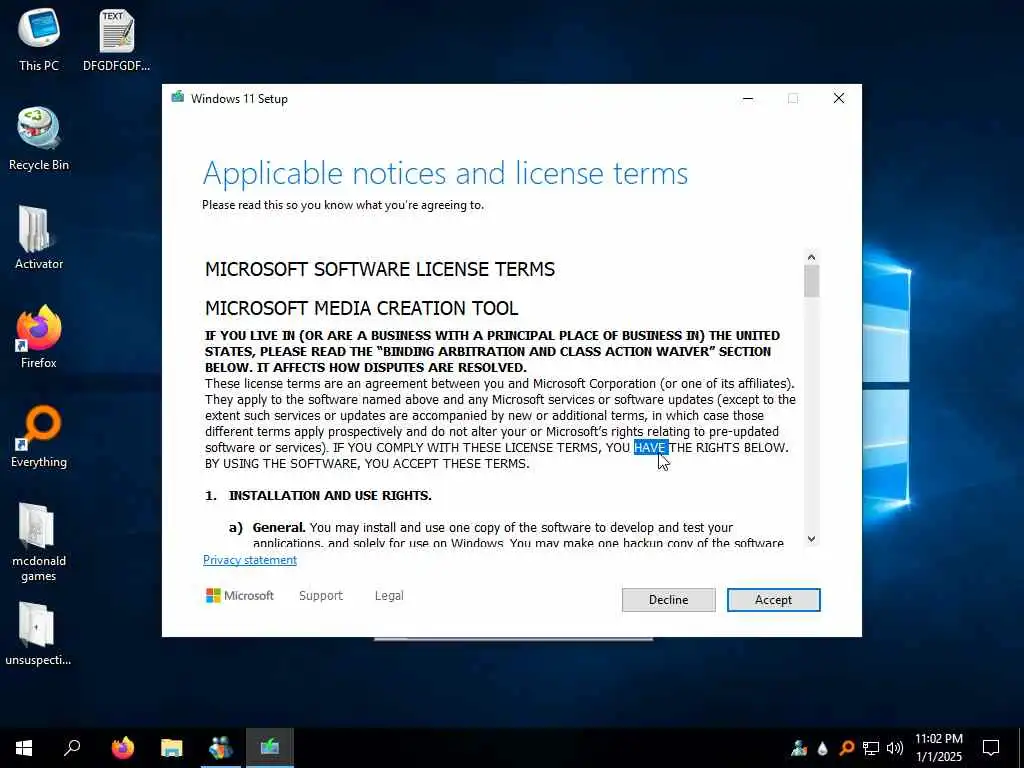Click the bold word 'General.' in section a)
The height and width of the screenshot is (768, 1024).
click(x=279, y=527)
